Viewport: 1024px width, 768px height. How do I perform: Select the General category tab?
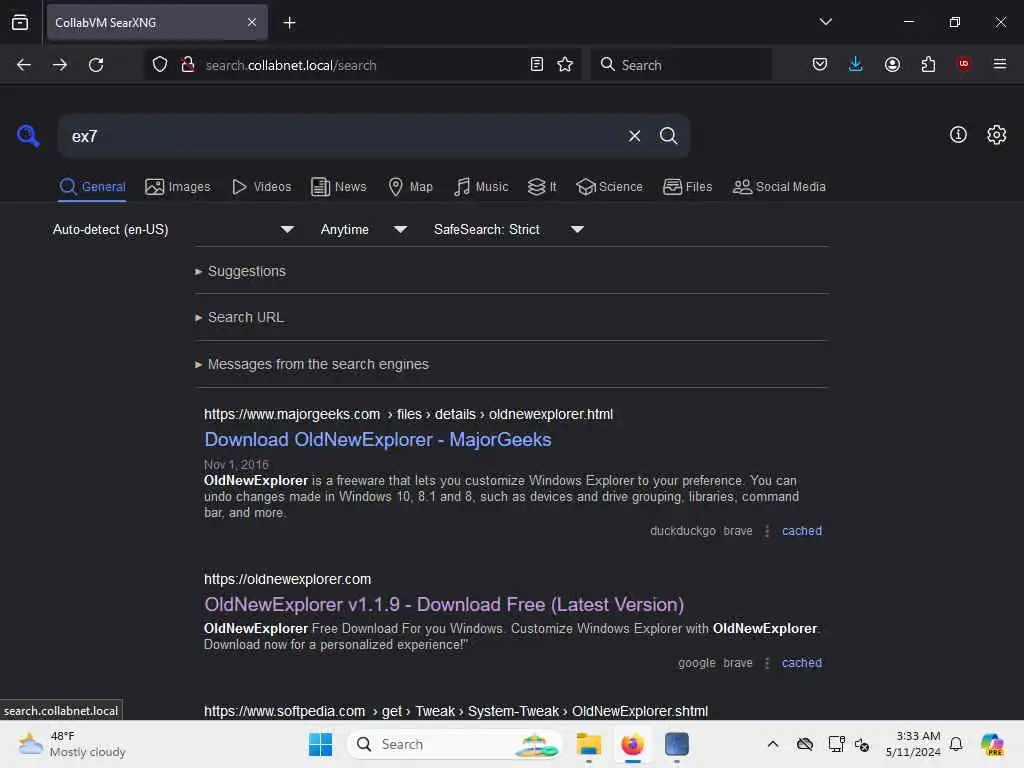(92, 187)
